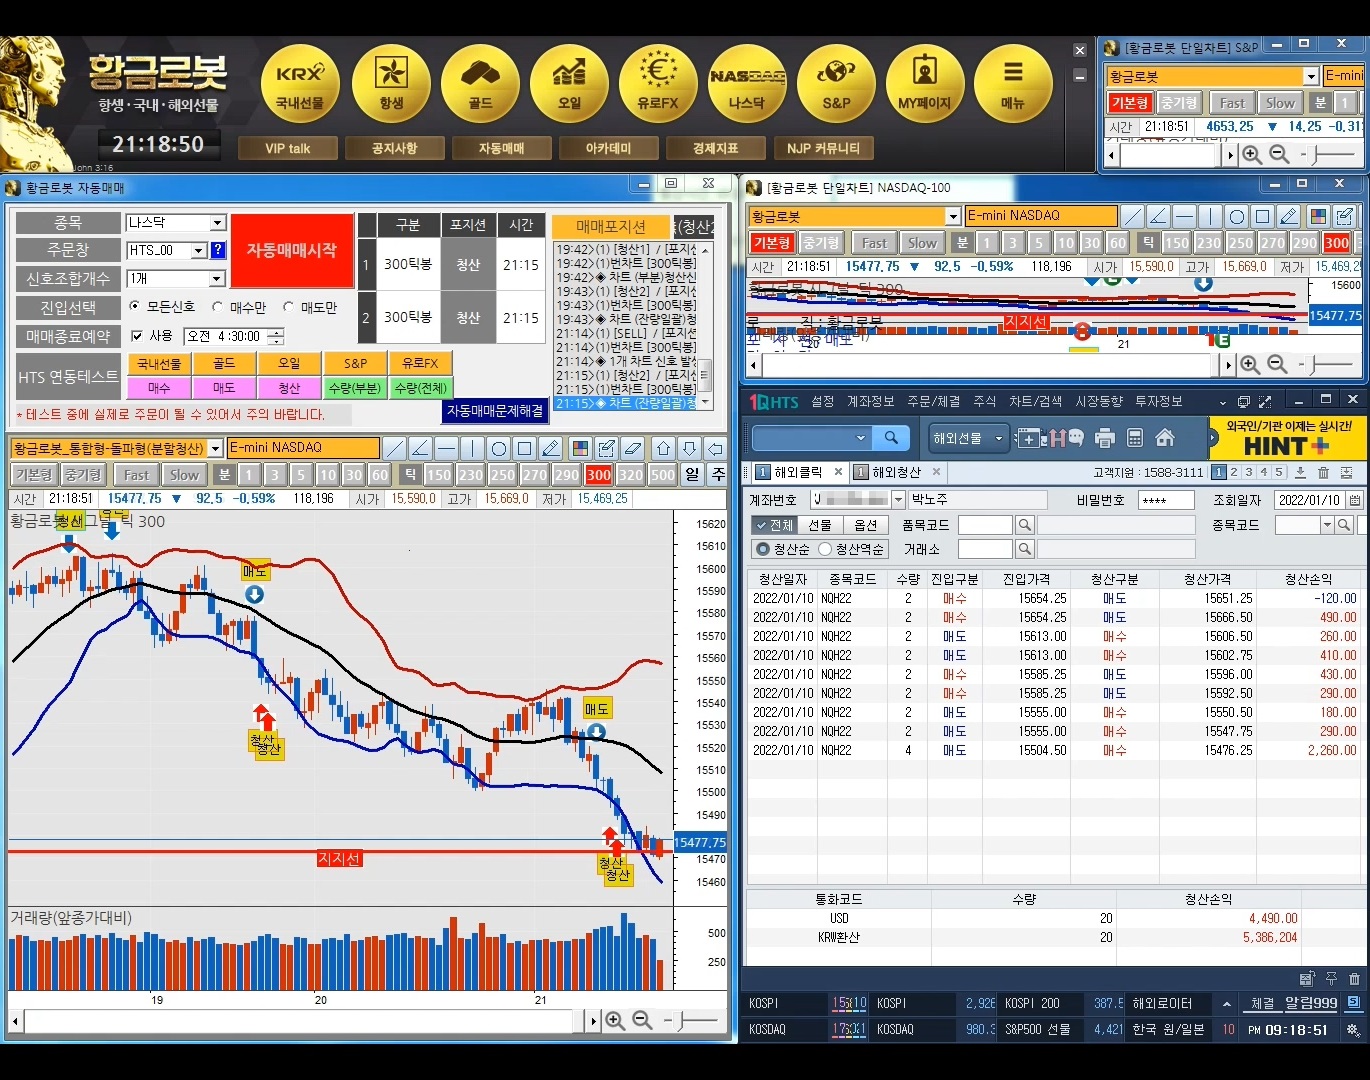The width and height of the screenshot is (1370, 1080).
Task: Click 자동매매문제해결 button
Action: pos(495,411)
